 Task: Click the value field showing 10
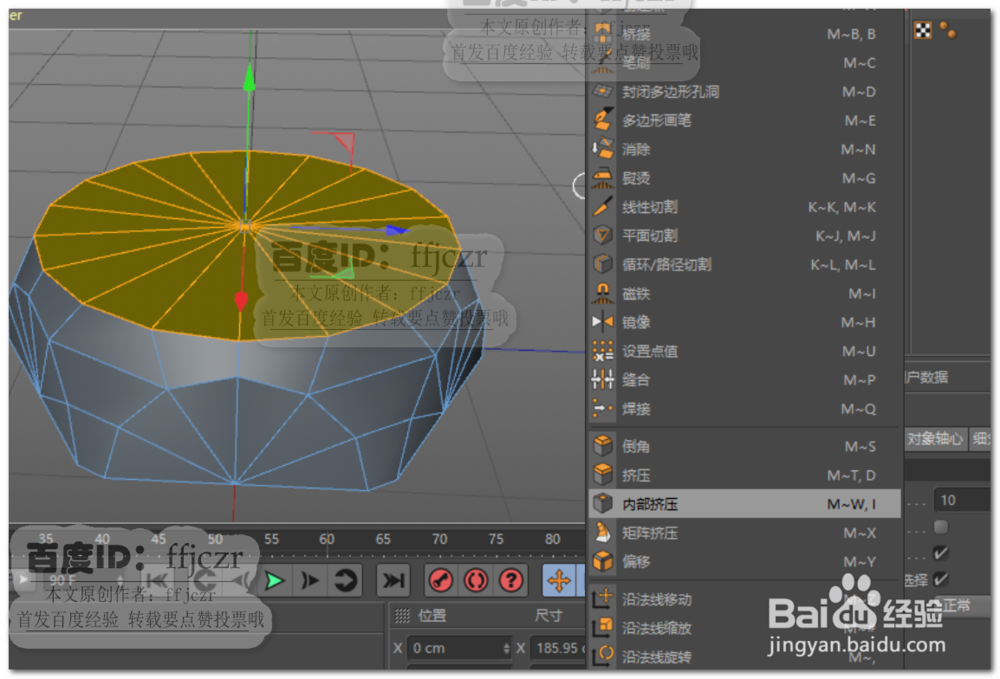point(962,500)
